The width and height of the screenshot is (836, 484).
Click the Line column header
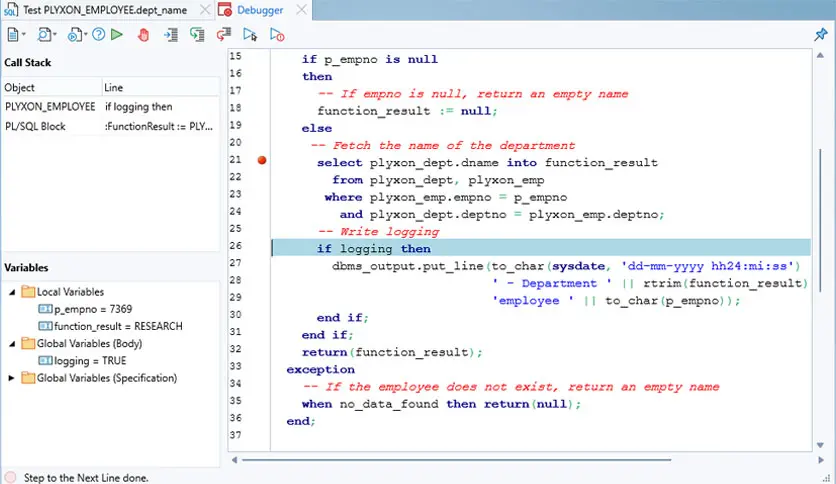click(x=160, y=87)
